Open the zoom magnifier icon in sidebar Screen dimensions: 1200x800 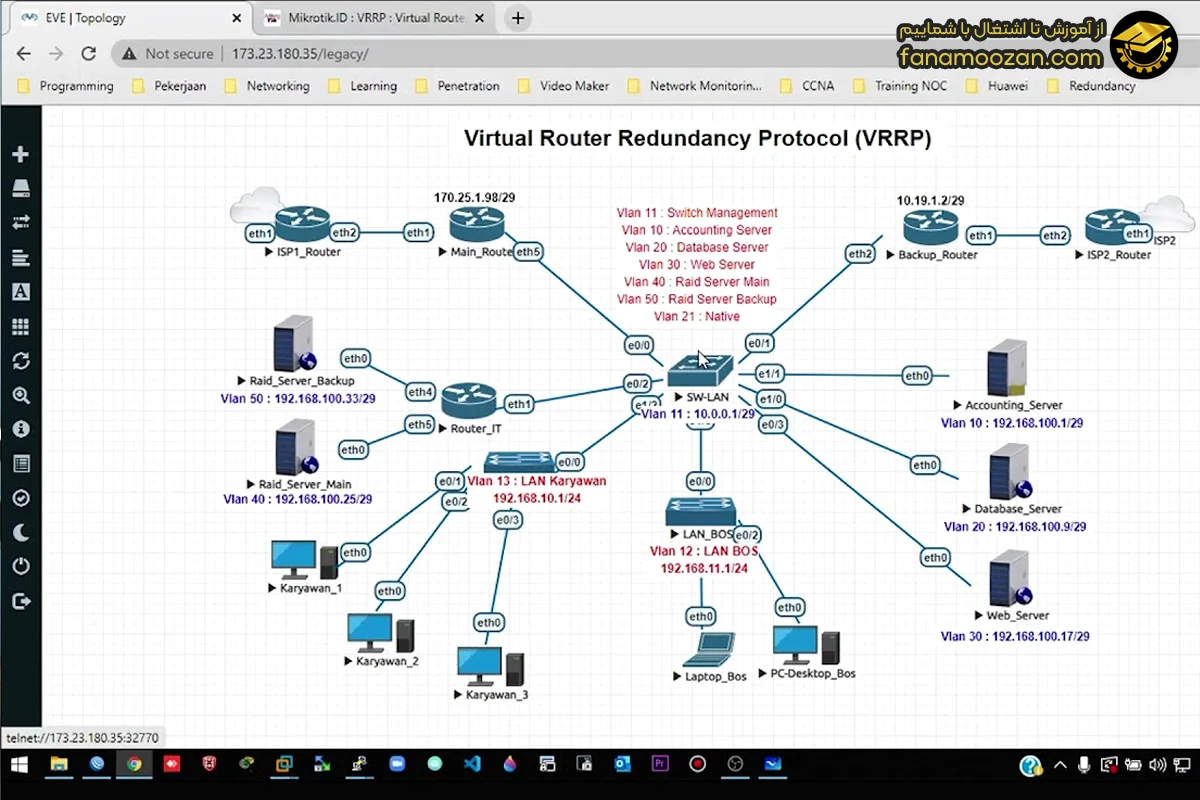pyautogui.click(x=20, y=395)
